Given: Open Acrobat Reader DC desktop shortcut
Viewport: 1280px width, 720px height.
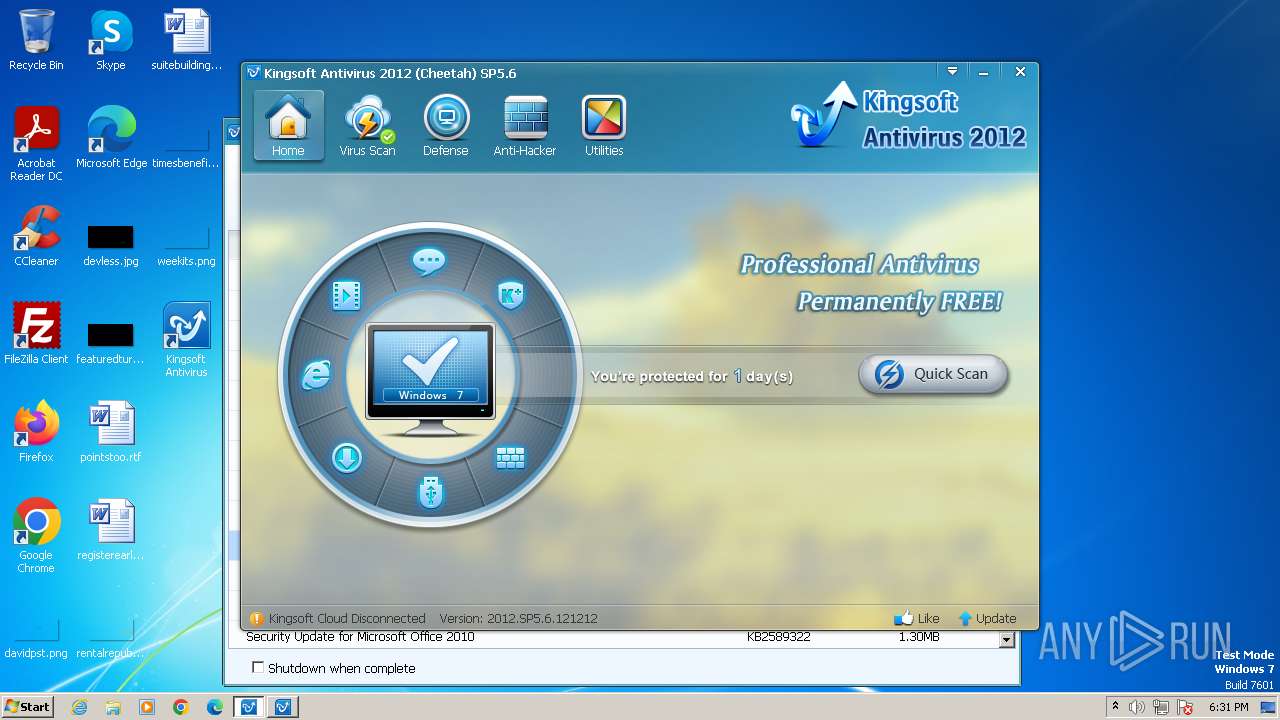Looking at the screenshot, I should tap(36, 145).
